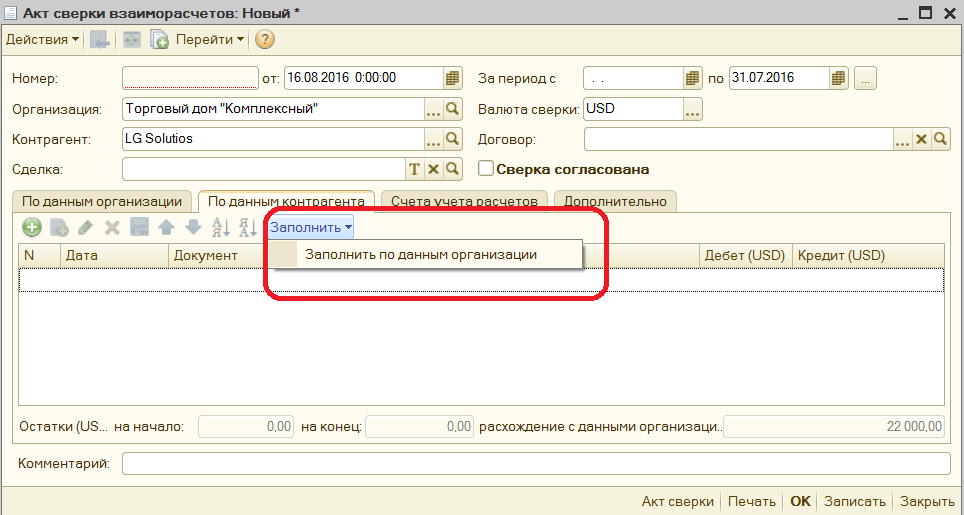Click the period selection ellipsis button

[x=865, y=78]
